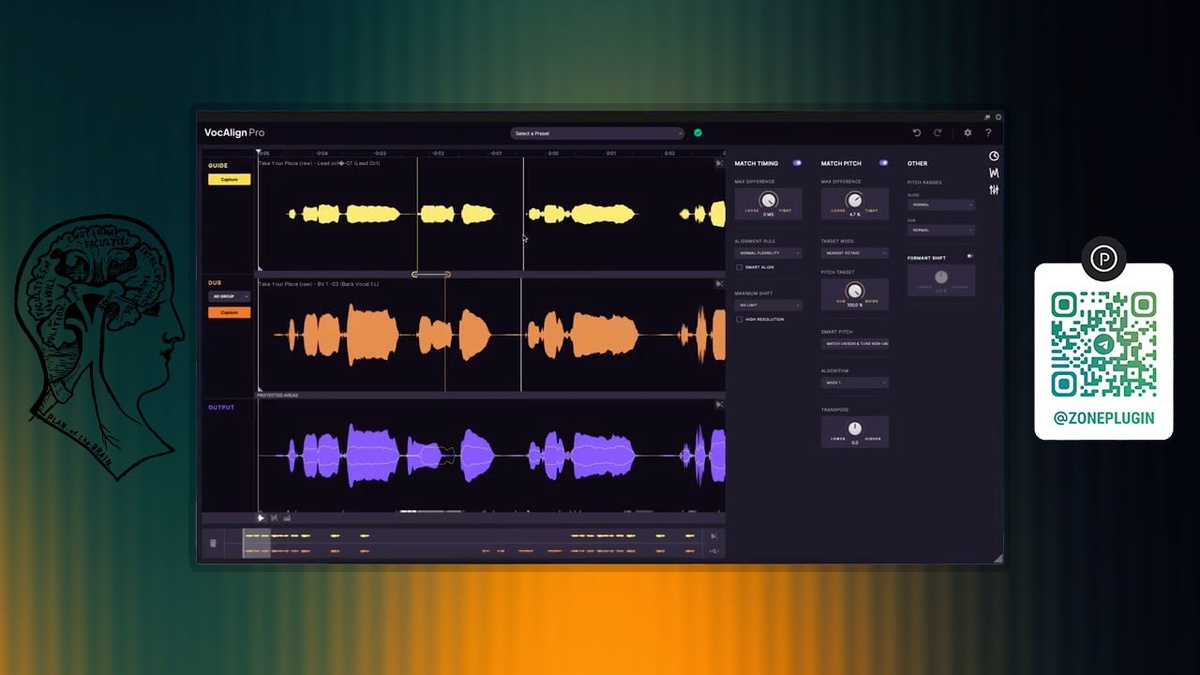Open the settings gear icon
The image size is (1200, 675).
pos(967,133)
